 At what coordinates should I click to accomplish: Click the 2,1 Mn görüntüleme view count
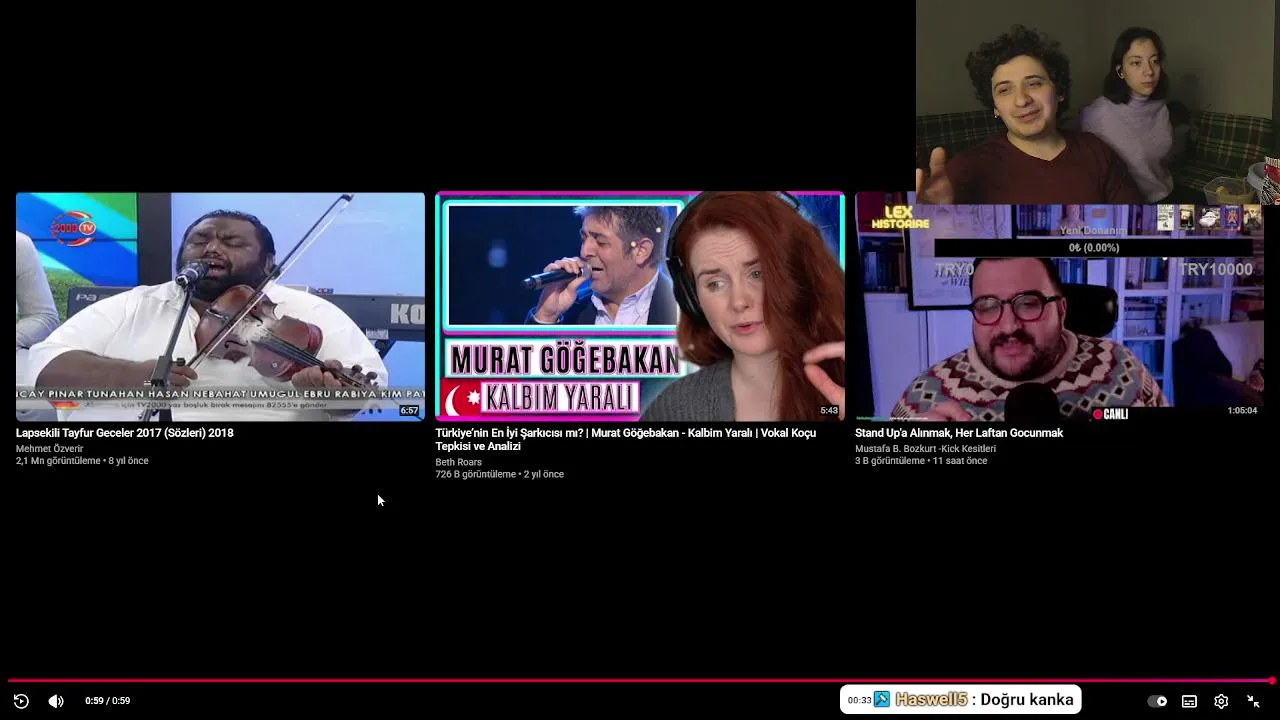pyautogui.click(x=58, y=461)
